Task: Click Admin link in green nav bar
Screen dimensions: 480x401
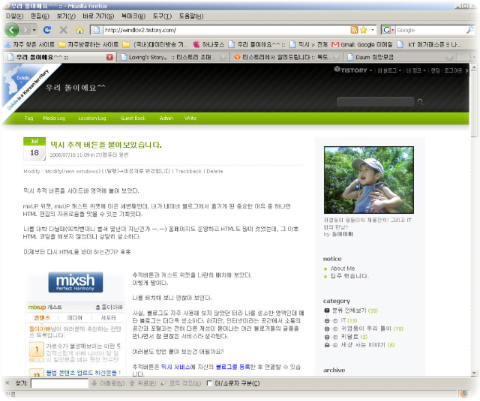Action: (166, 118)
